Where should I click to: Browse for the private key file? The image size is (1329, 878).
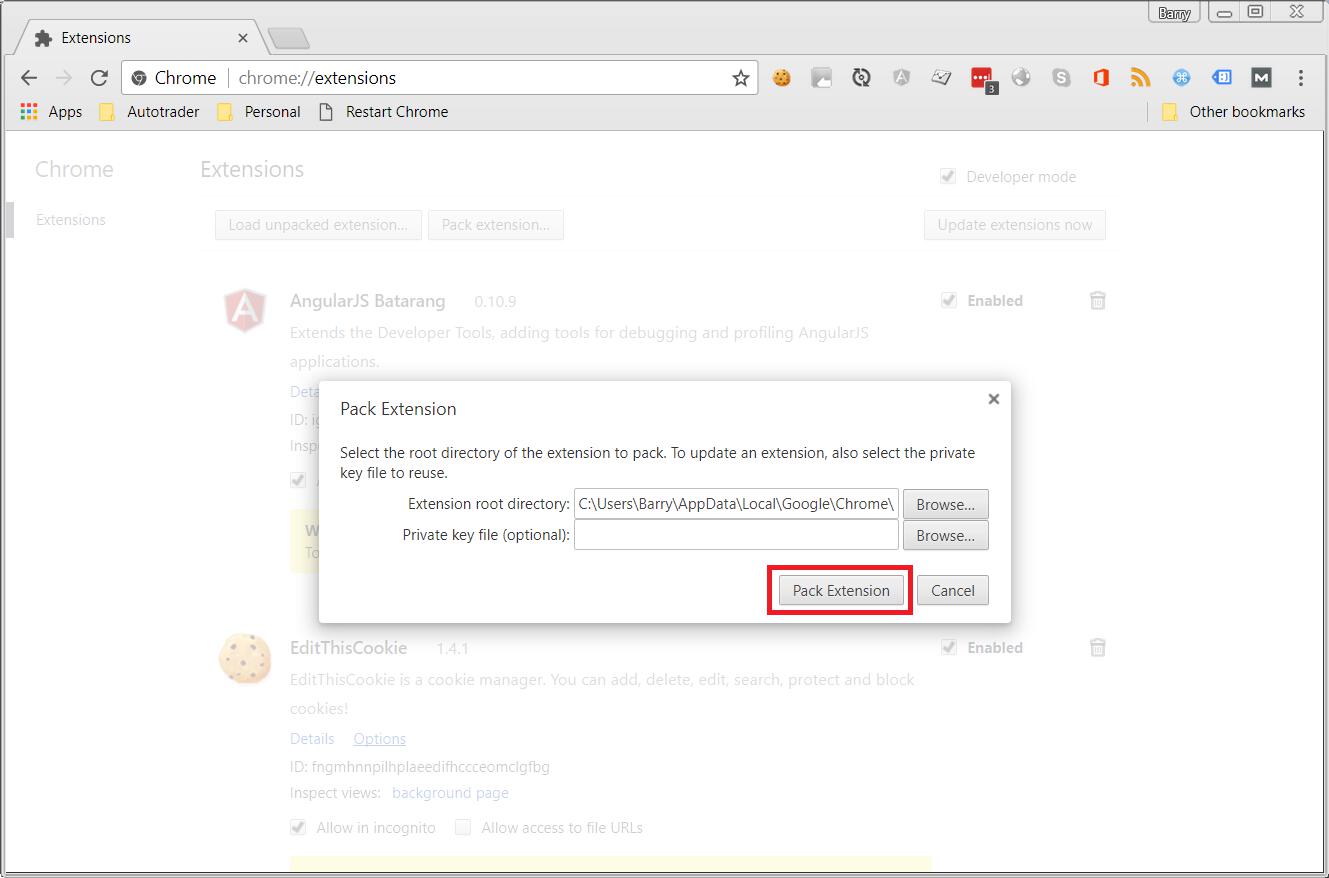click(946, 535)
